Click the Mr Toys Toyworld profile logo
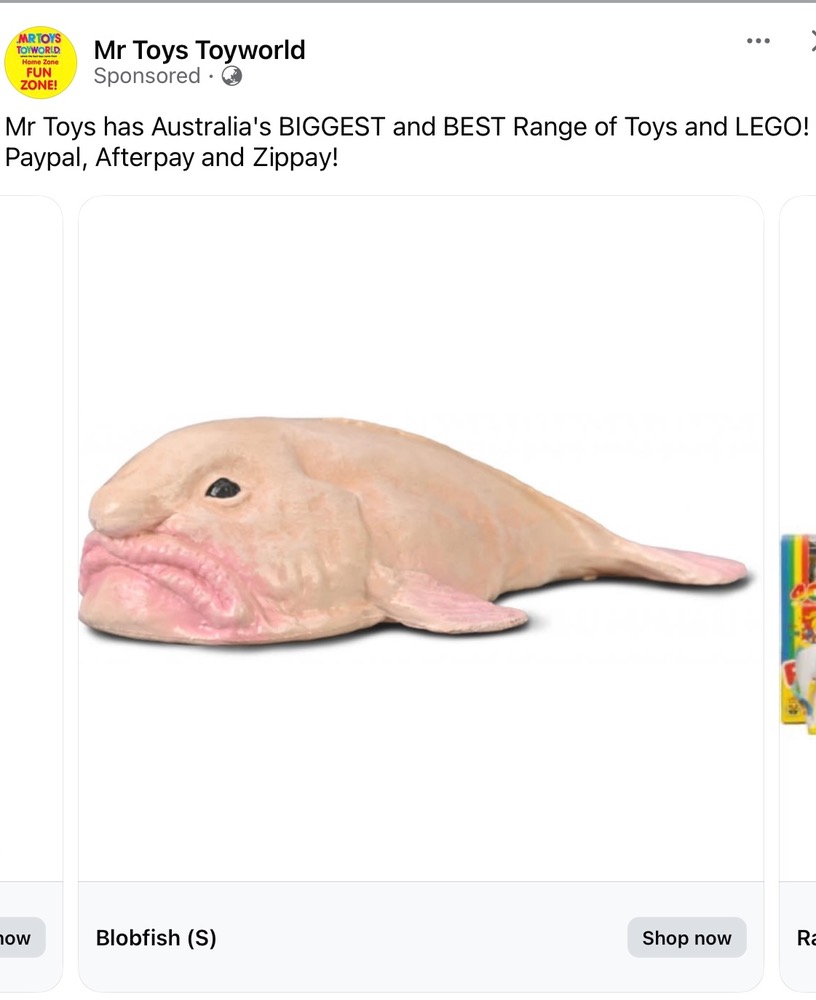The width and height of the screenshot is (816, 1000). coord(40,62)
